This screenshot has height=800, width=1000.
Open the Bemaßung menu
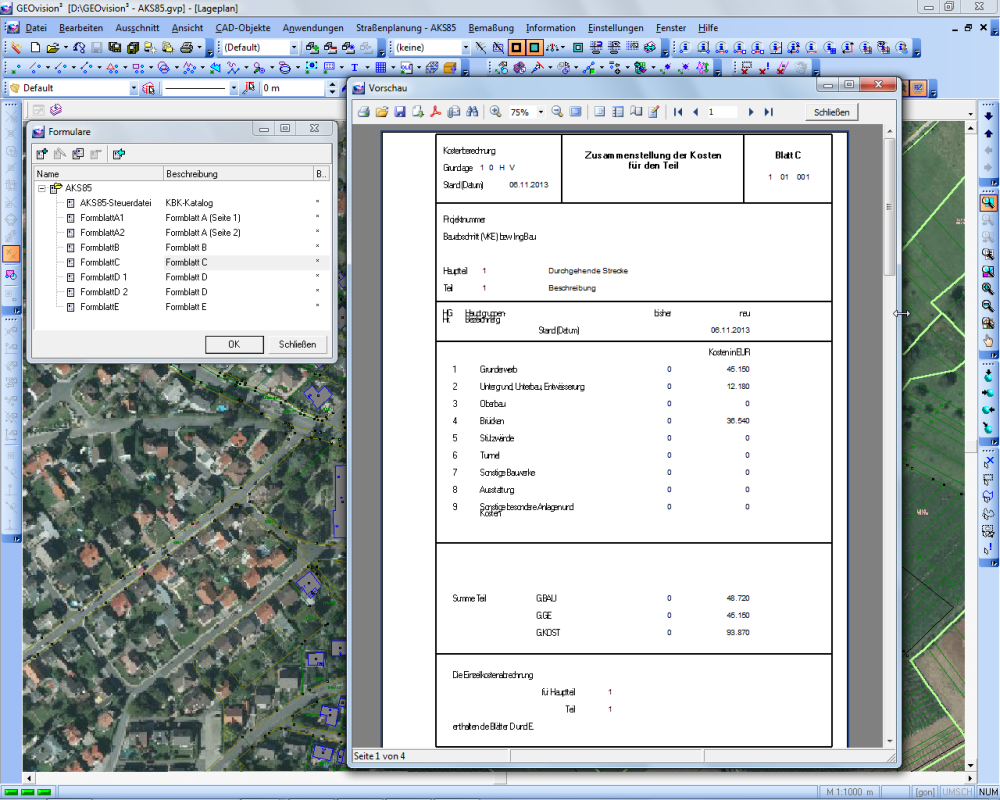coord(490,28)
